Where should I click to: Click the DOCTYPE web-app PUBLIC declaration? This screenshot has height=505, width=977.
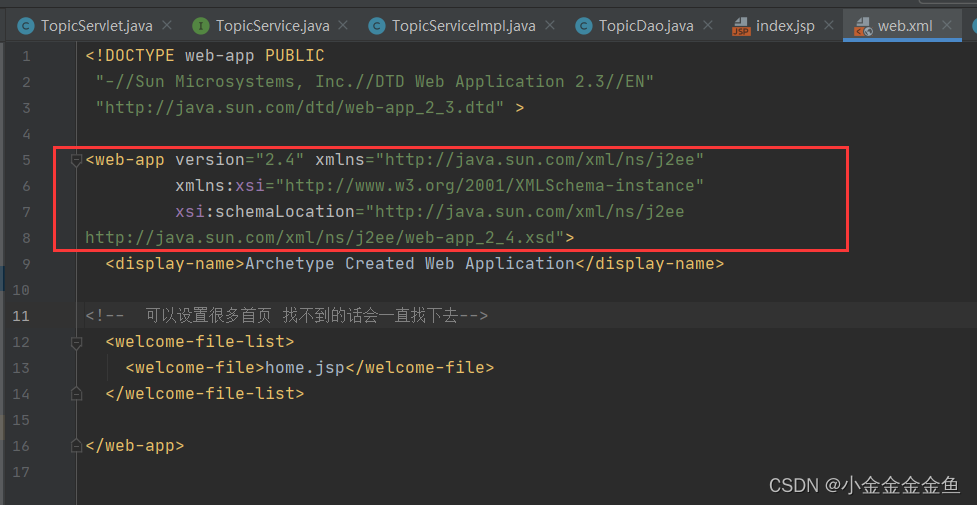(205, 56)
